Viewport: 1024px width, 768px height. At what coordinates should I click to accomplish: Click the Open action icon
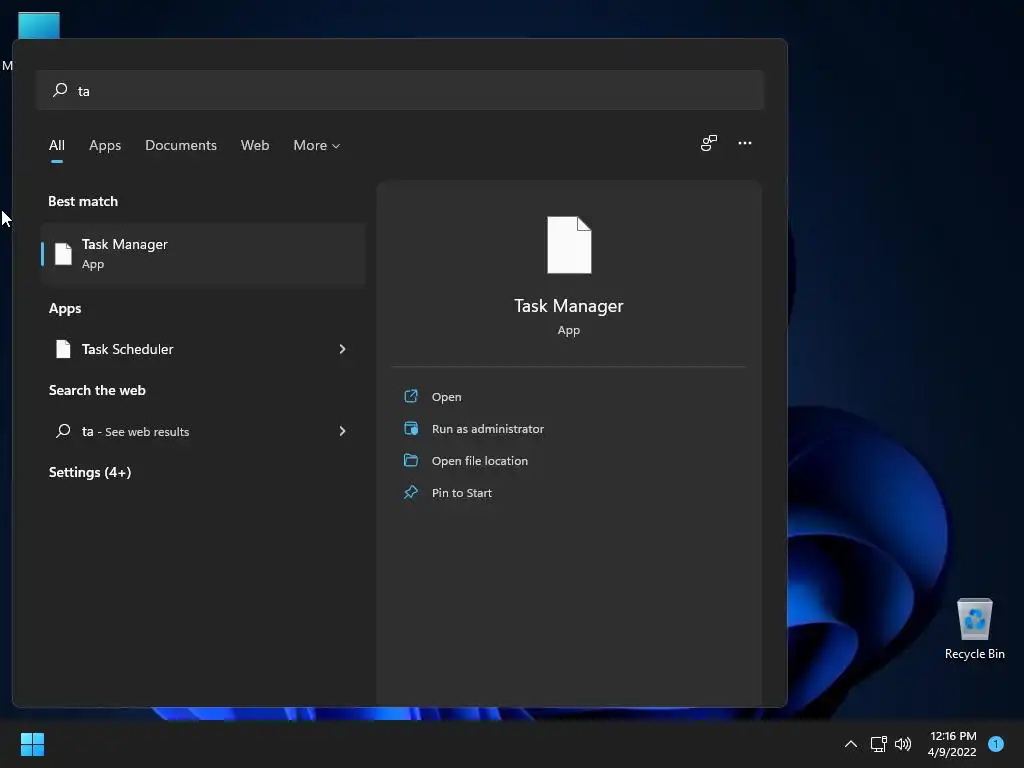point(411,396)
